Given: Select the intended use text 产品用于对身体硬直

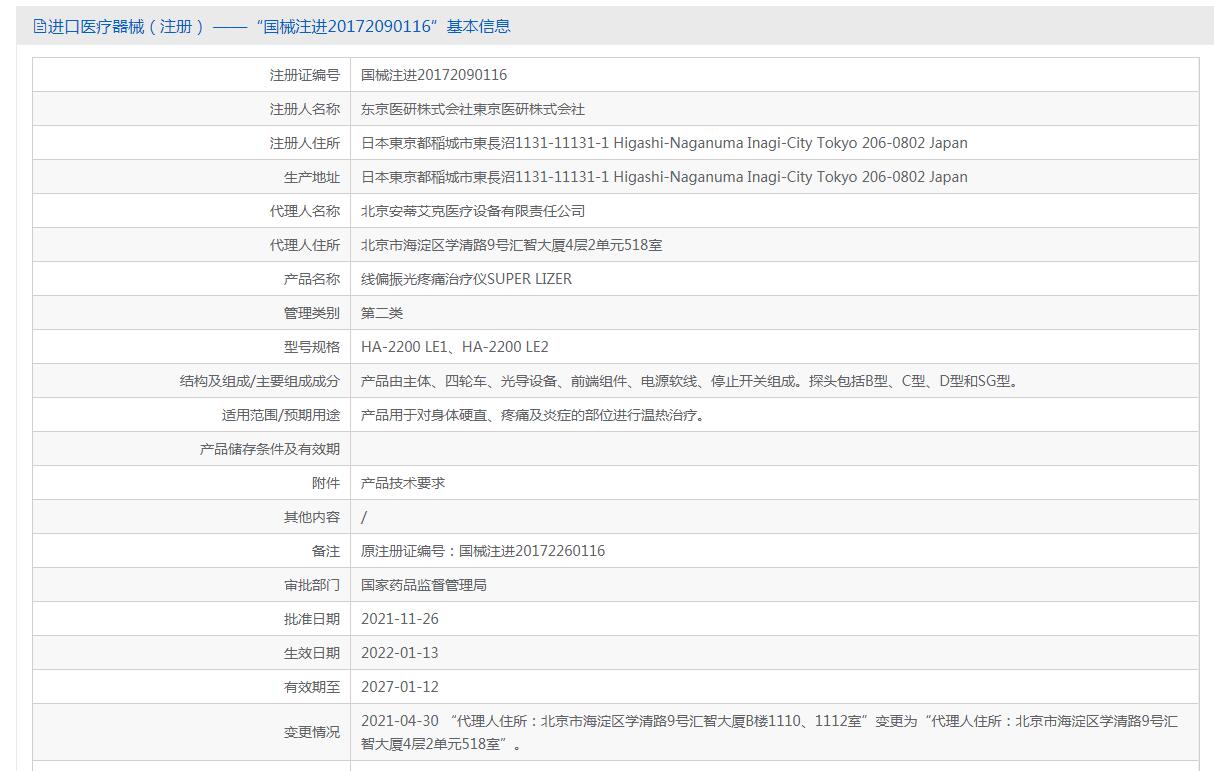Looking at the screenshot, I should [x=535, y=415].
